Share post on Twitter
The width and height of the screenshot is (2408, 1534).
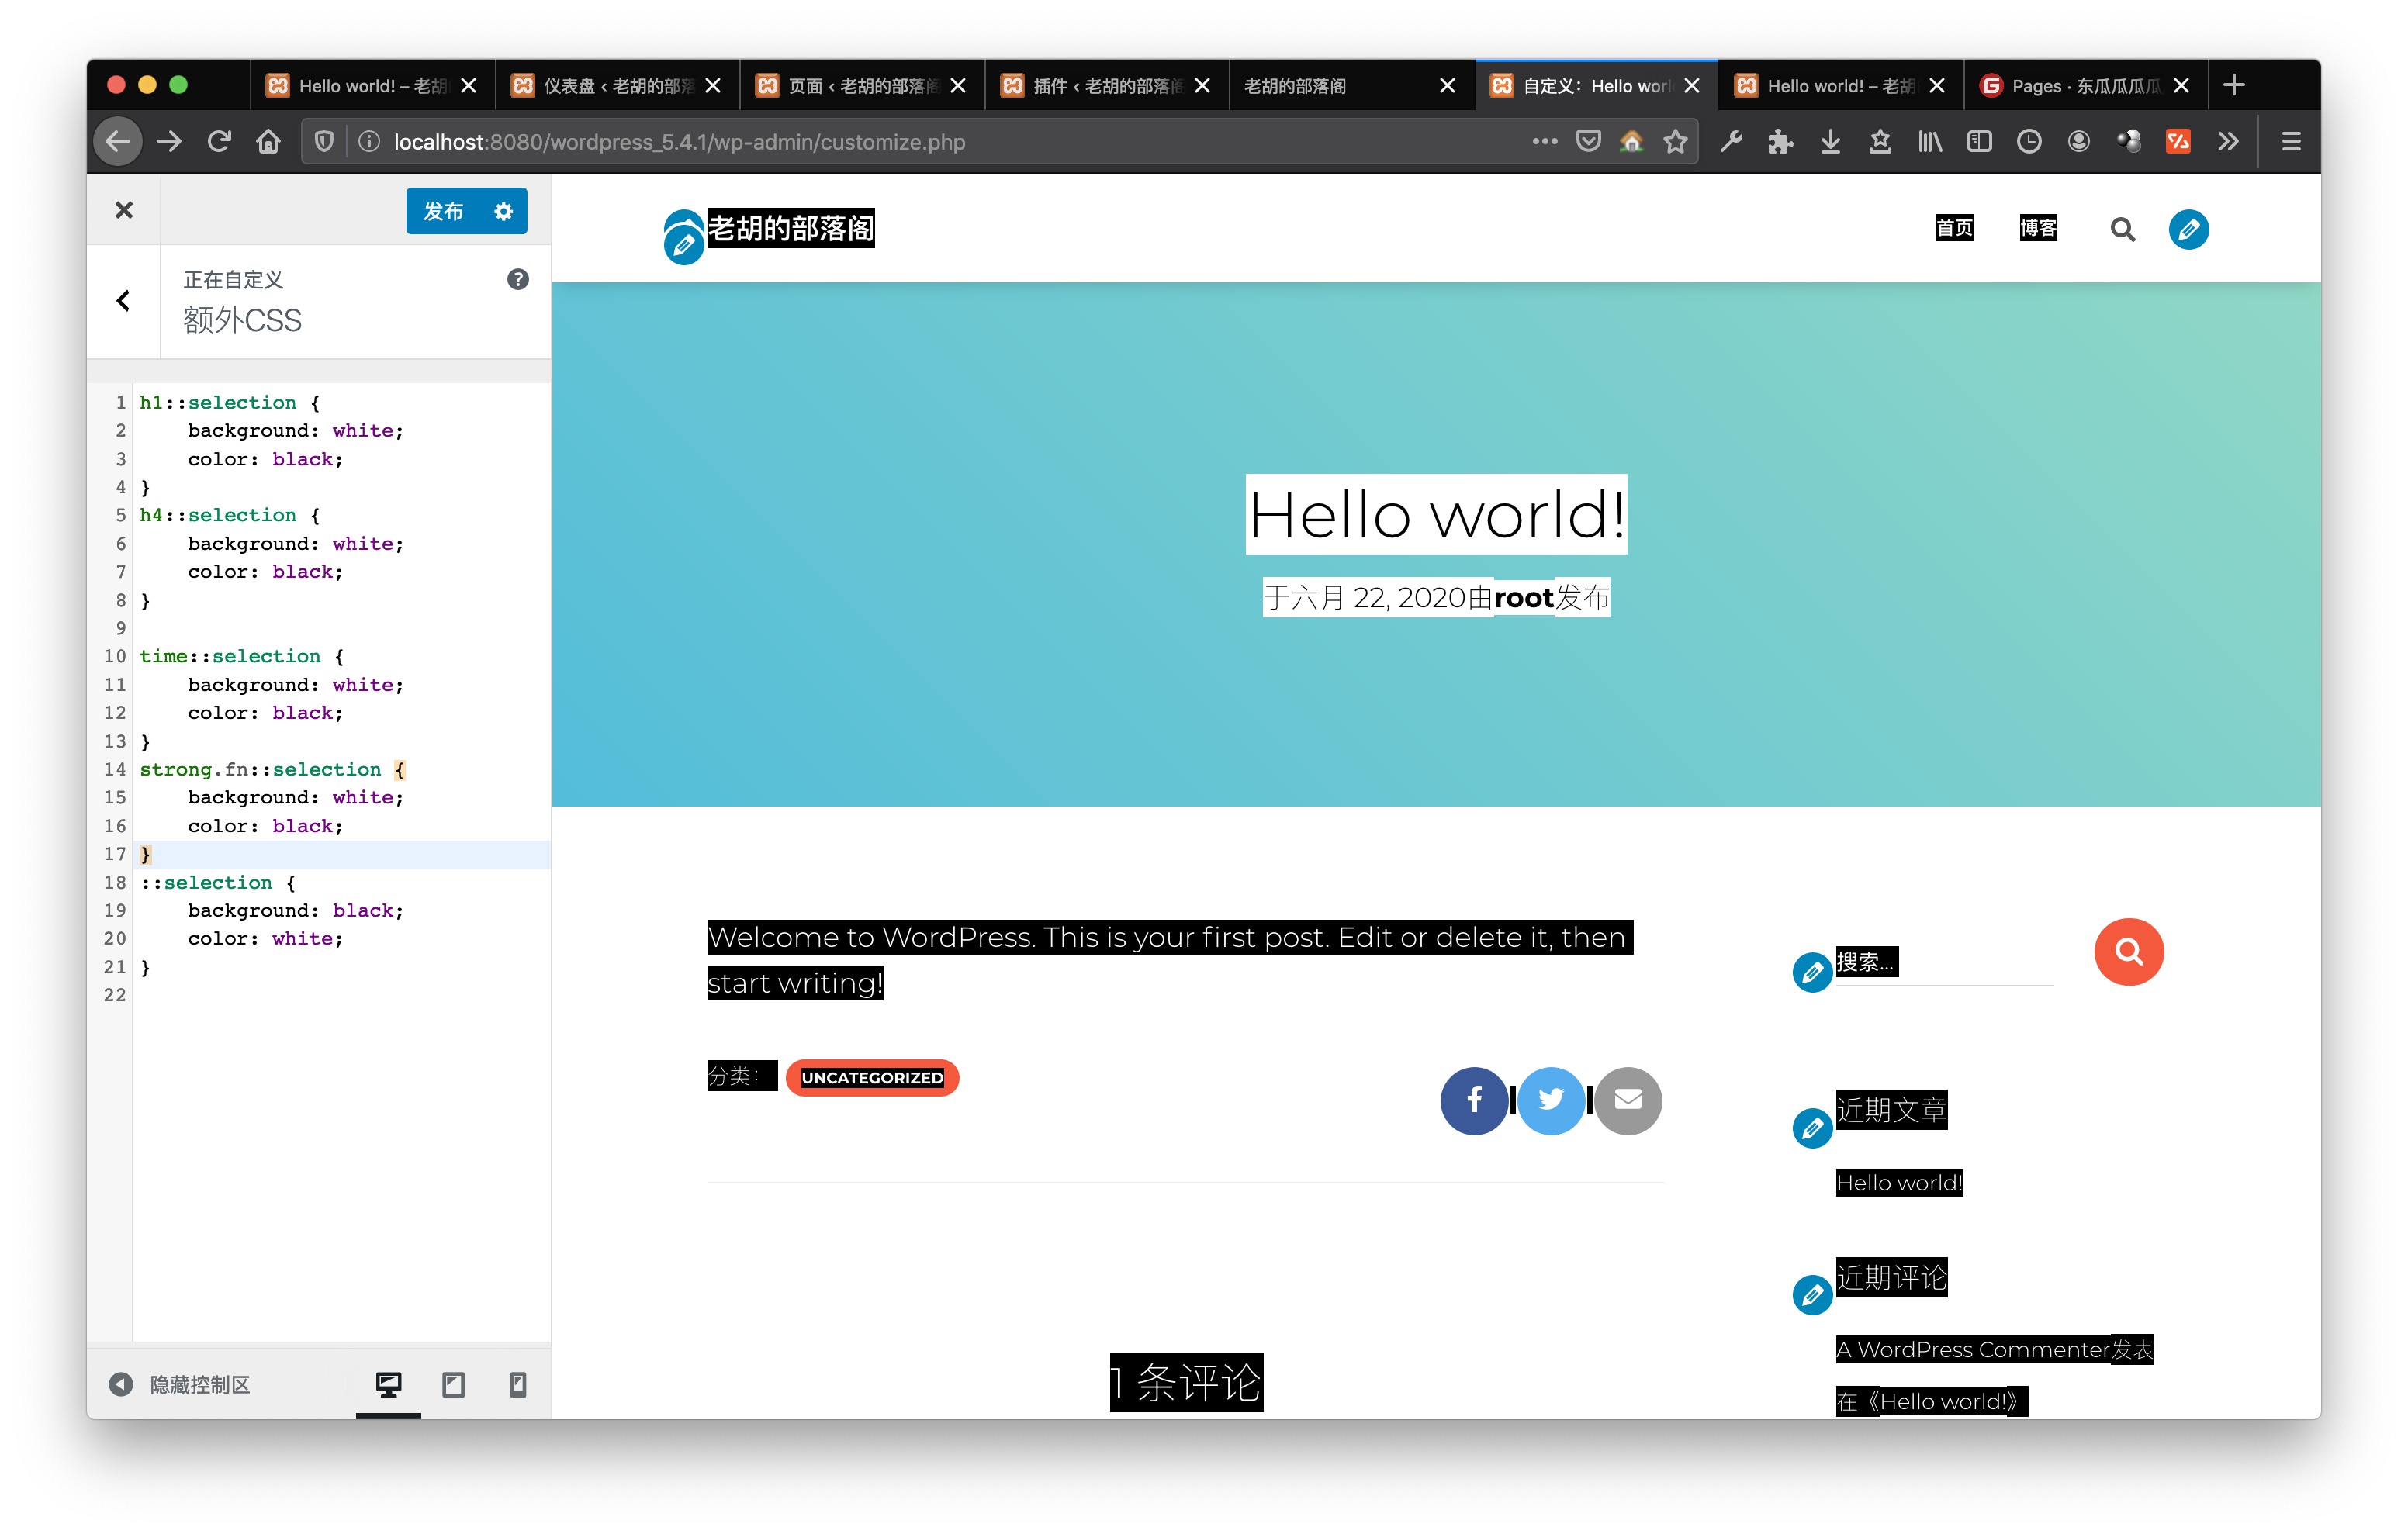1551,1101
